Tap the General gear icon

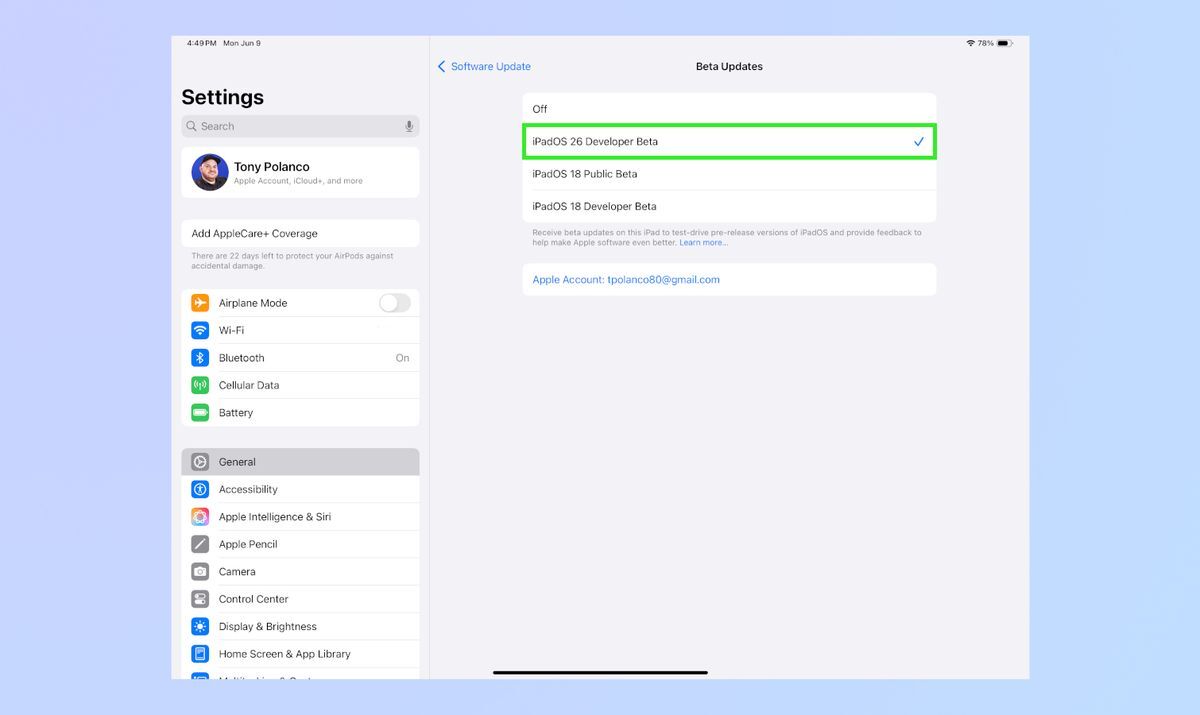pos(200,462)
